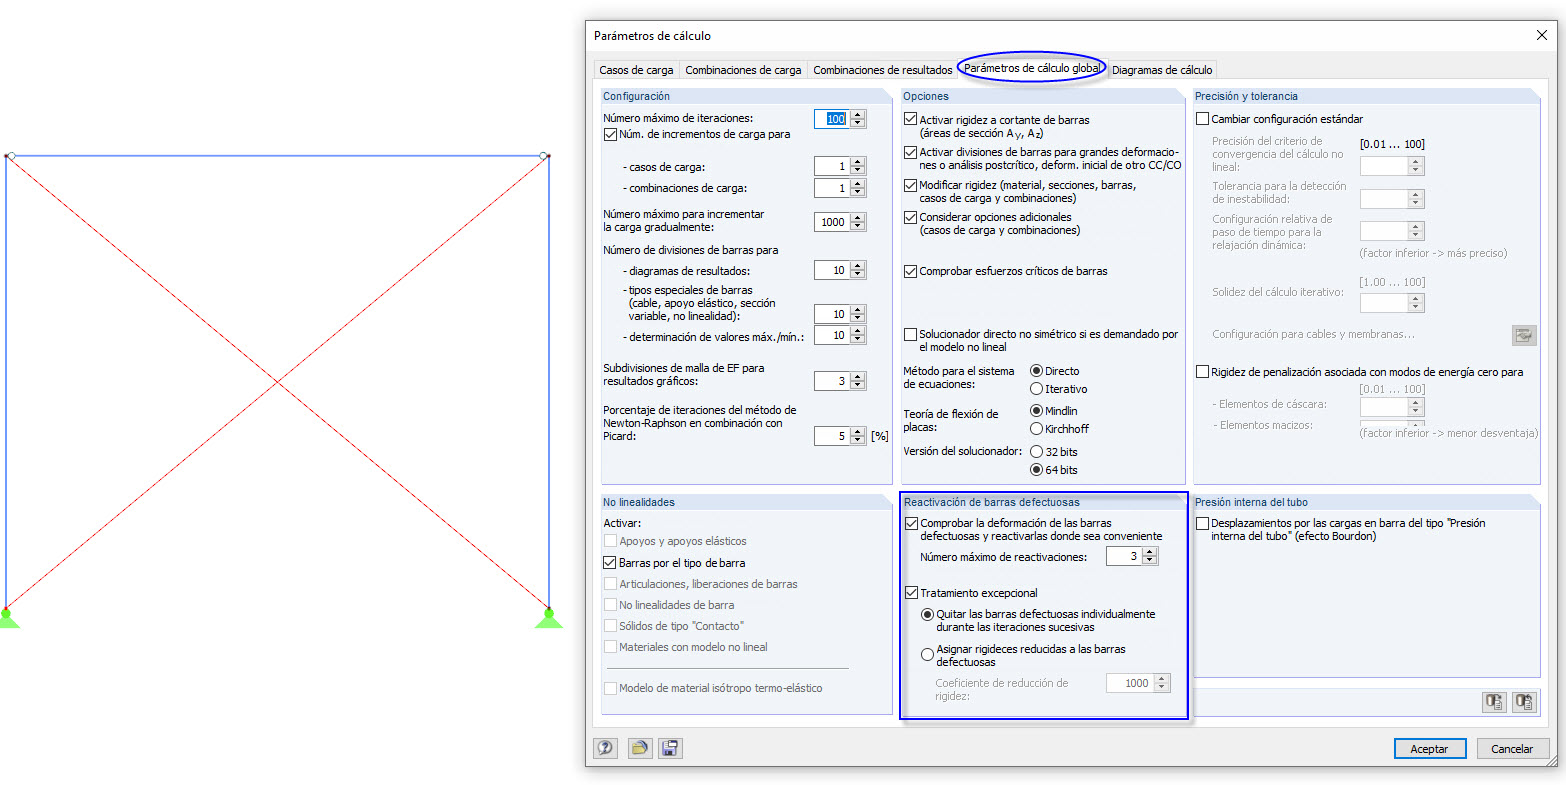This screenshot has width=1566, height=785.
Task: Toggle 'Modificar rigidez' checkbox
Action: click(910, 186)
